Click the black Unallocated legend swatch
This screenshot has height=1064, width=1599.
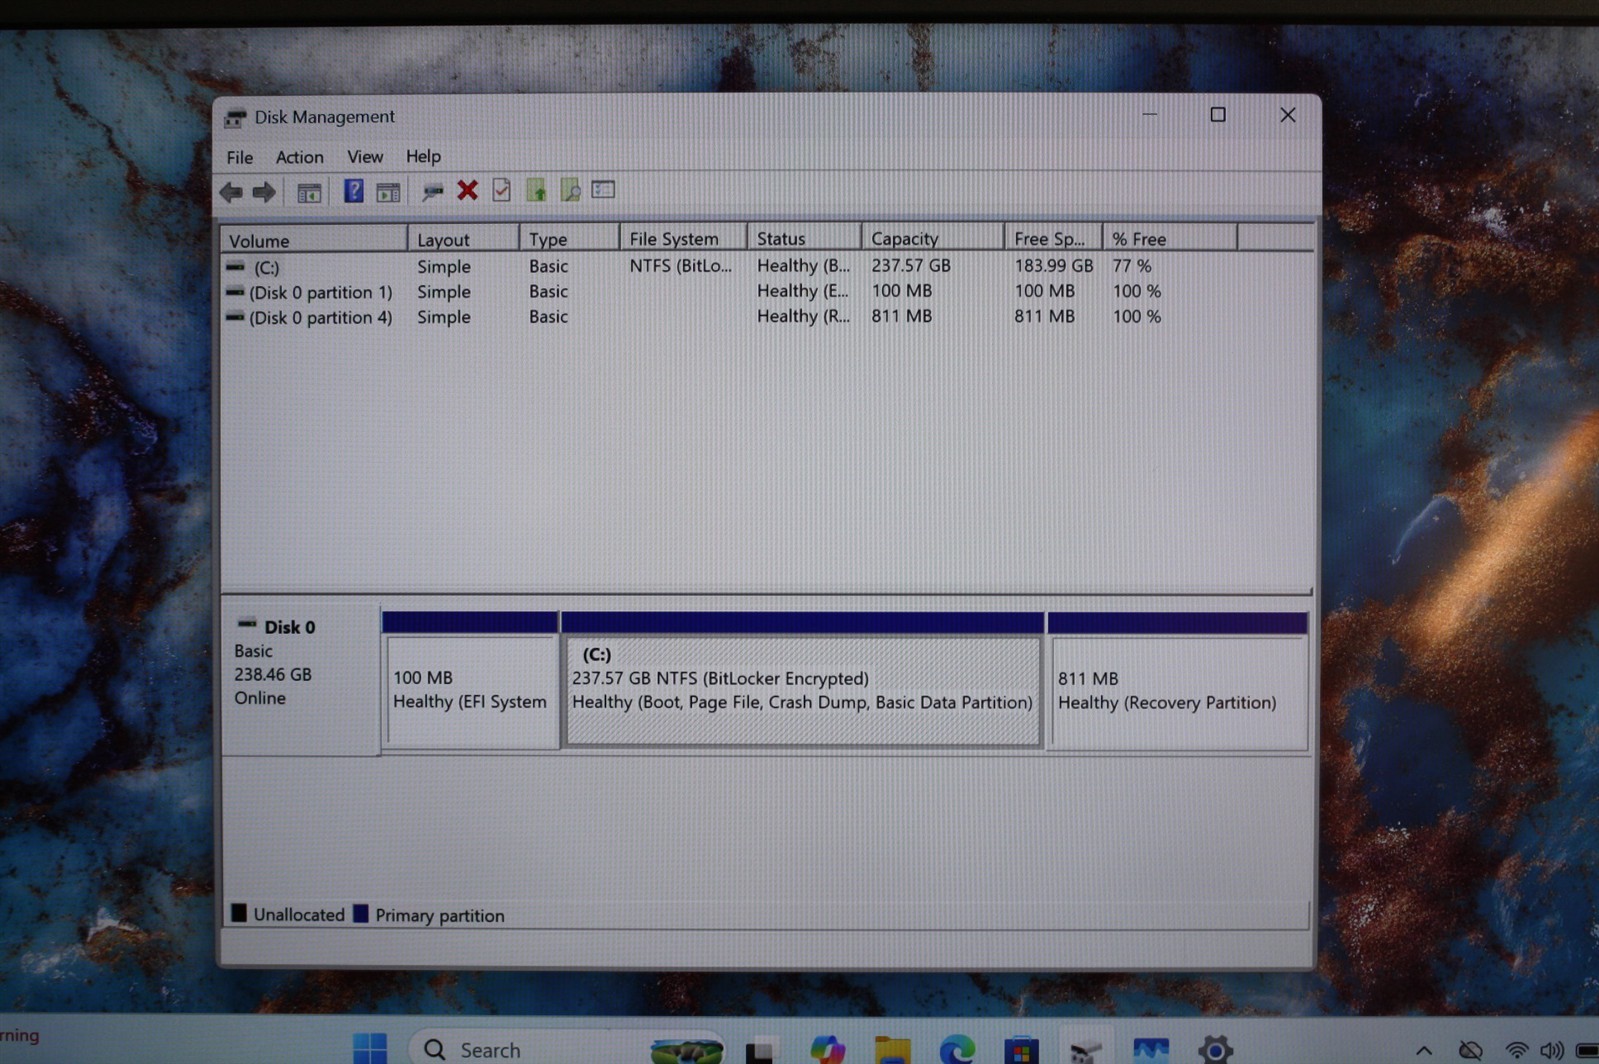[239, 913]
